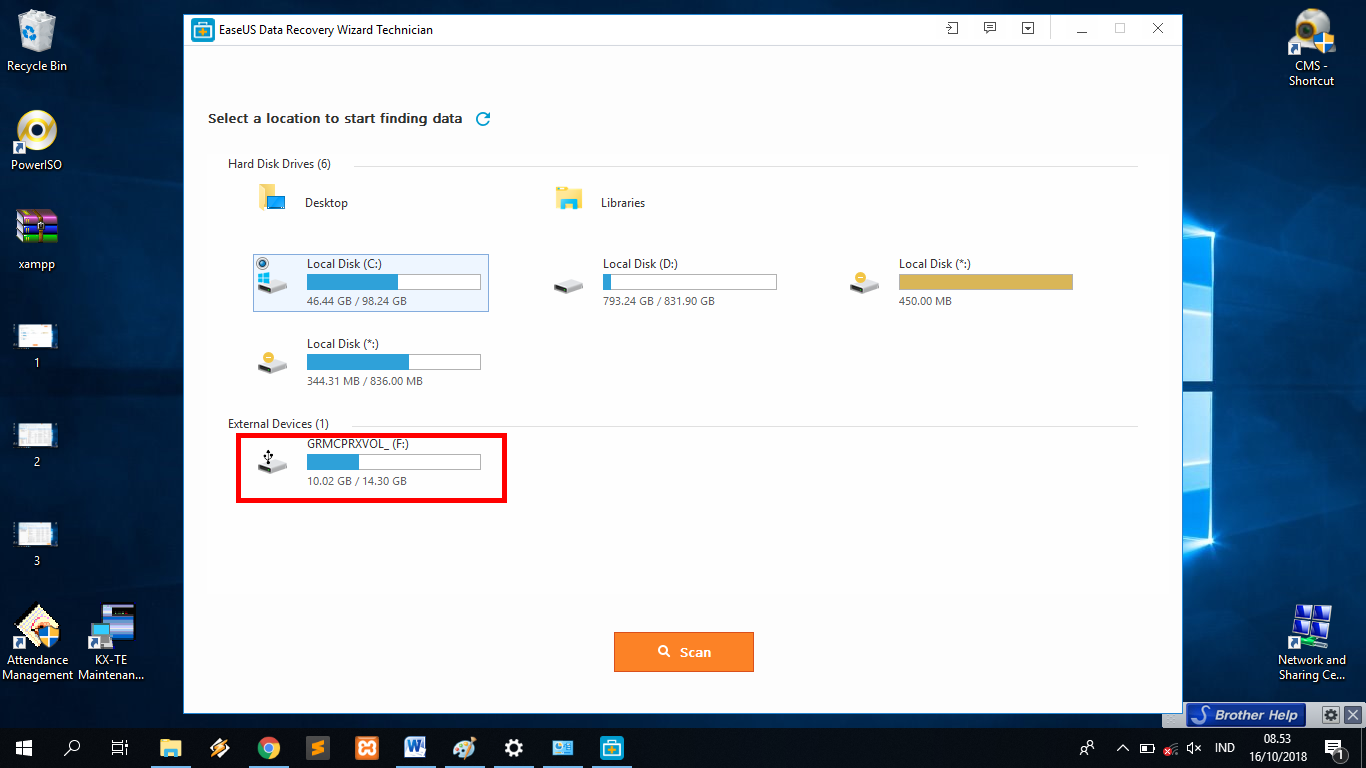Screen dimensions: 1366x768
Task: Open the title bar dropdown menu arrow
Action: tap(1028, 29)
